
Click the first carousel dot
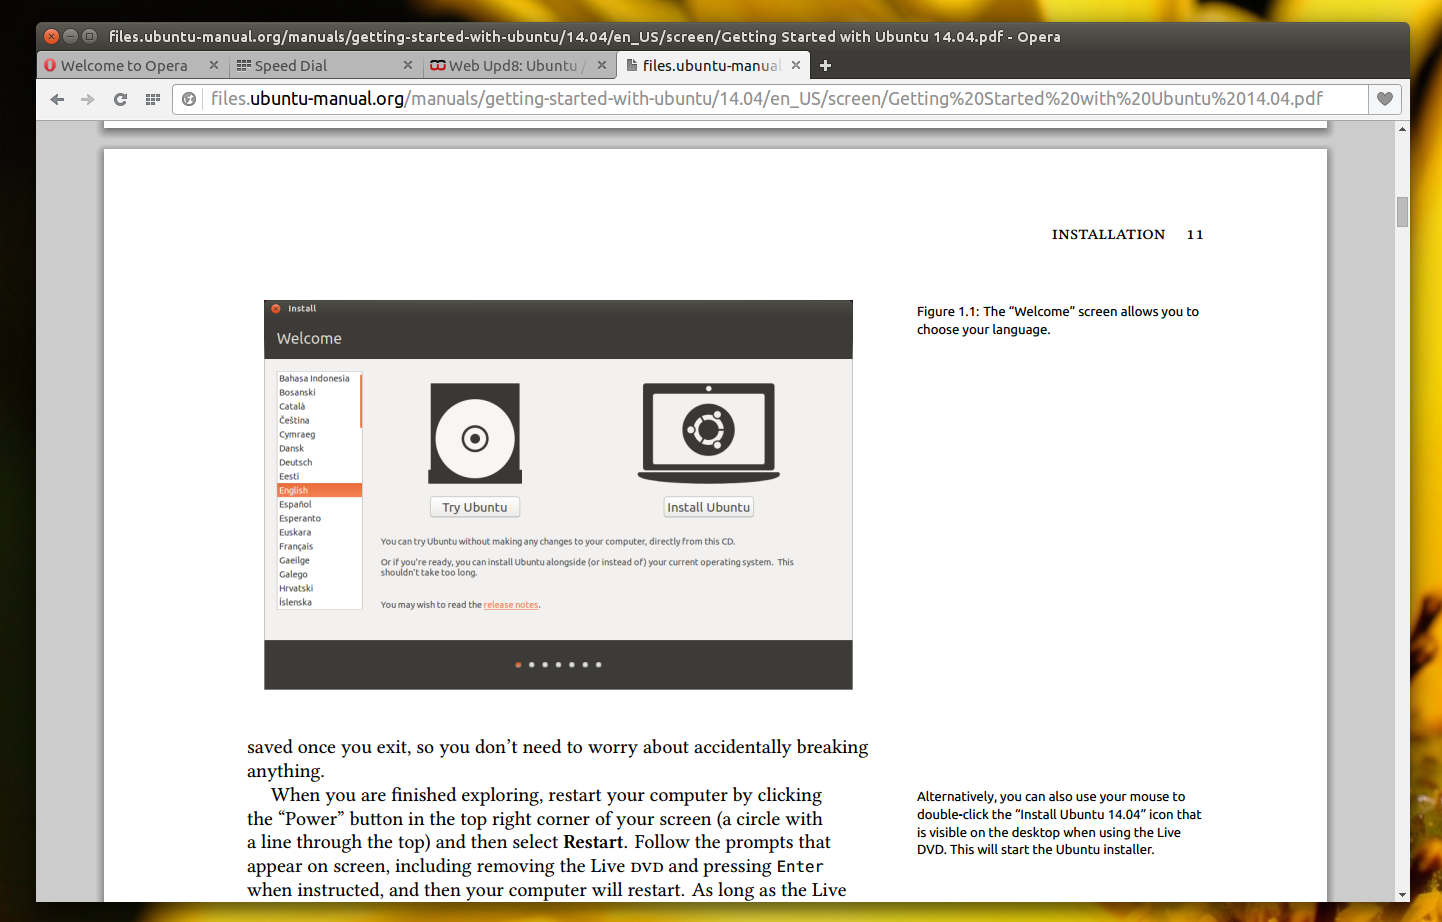pyautogui.click(x=518, y=664)
